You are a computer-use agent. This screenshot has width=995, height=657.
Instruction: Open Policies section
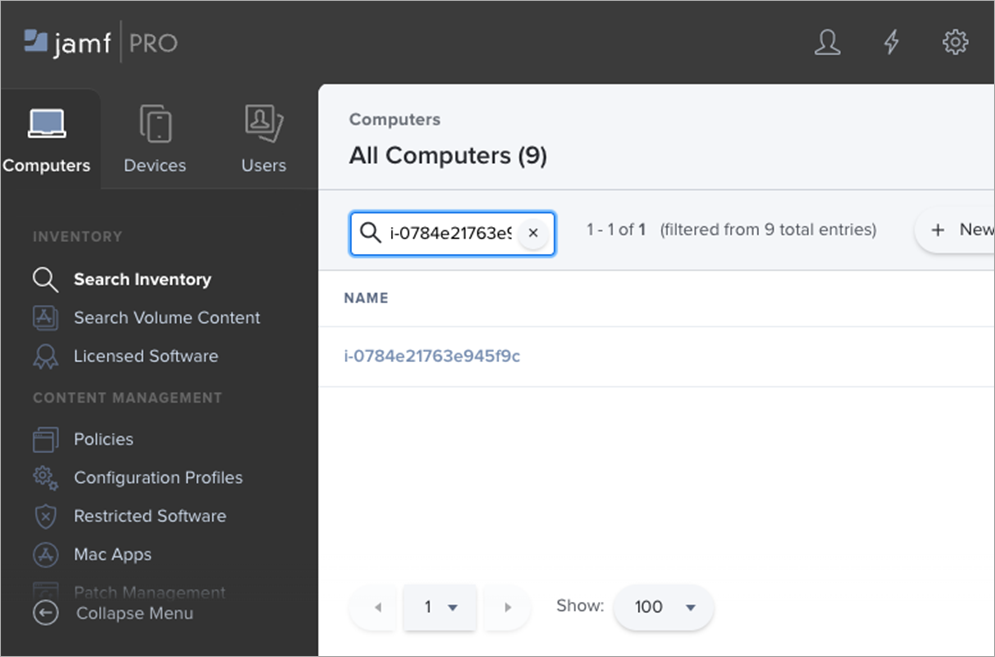pos(103,439)
